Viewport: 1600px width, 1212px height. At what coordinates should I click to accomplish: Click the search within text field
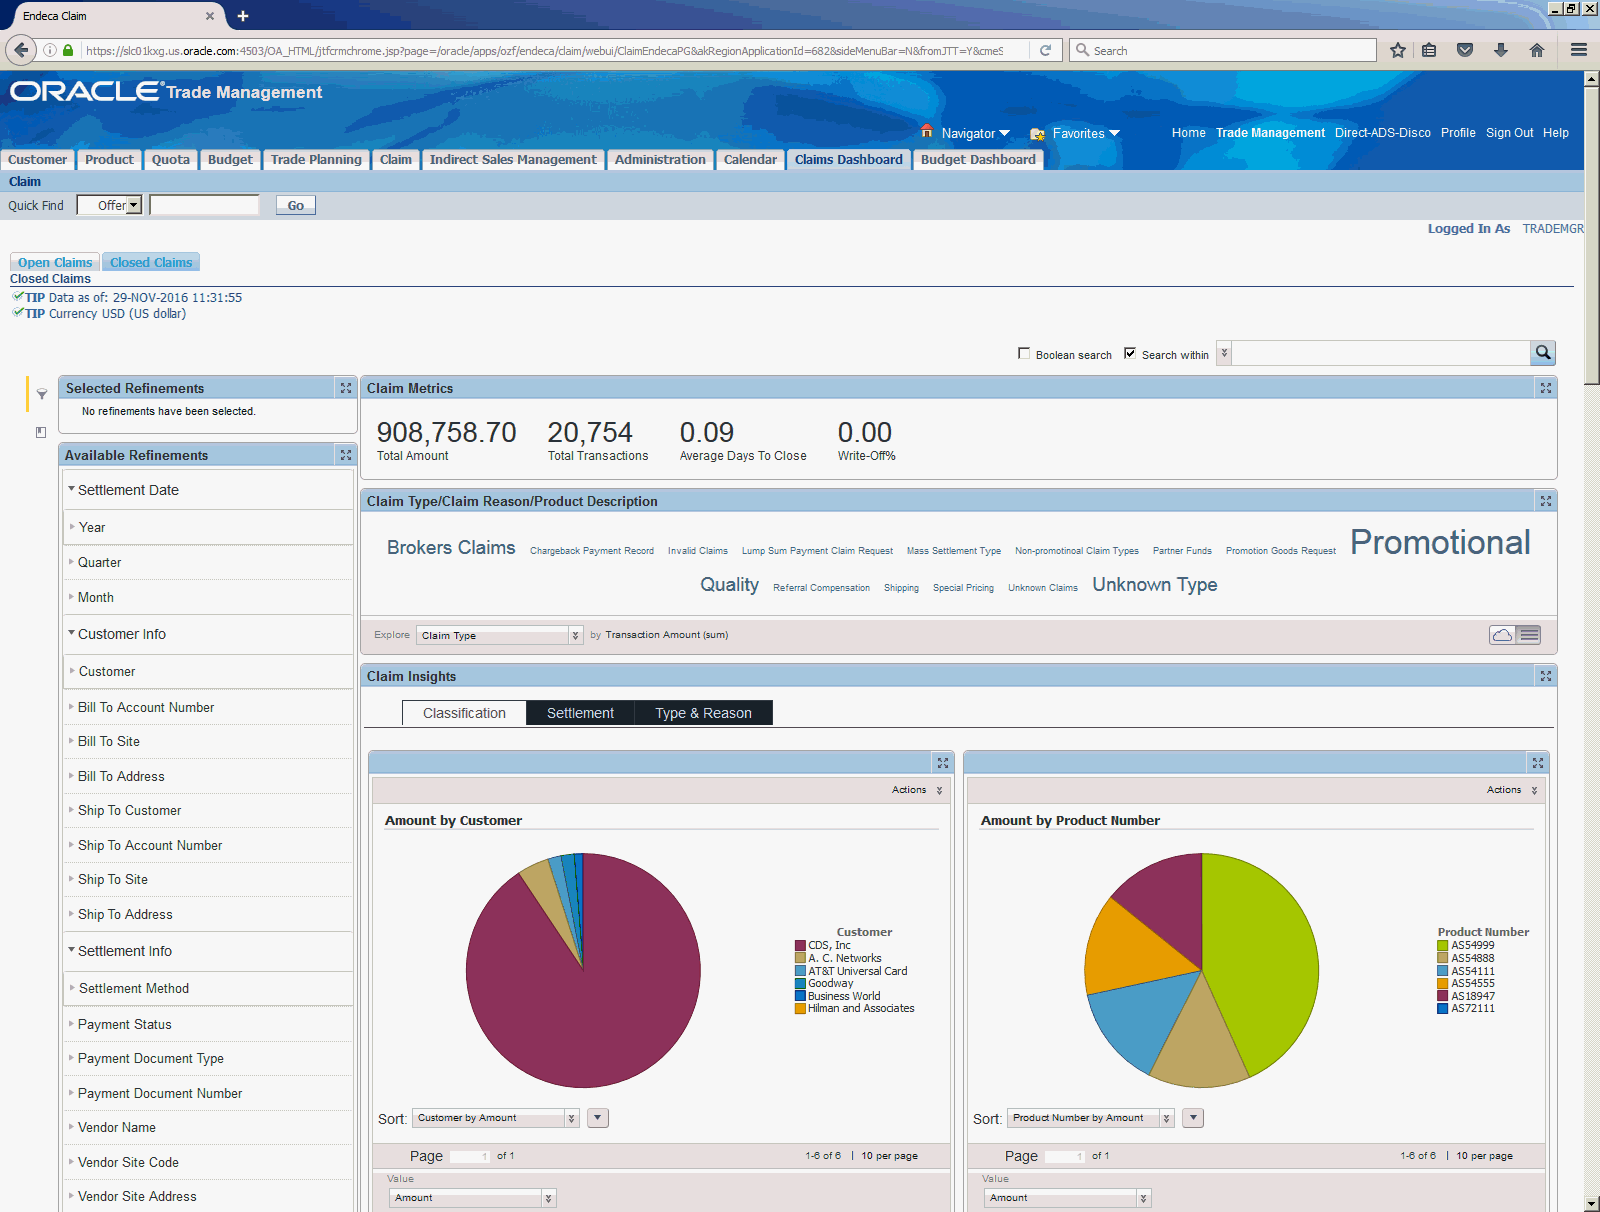[1381, 353]
